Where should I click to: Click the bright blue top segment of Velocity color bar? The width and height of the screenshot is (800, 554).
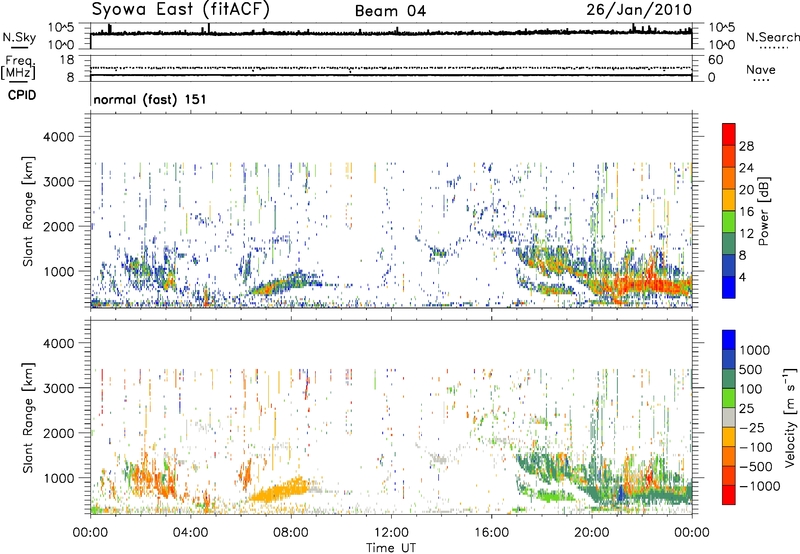coord(729,340)
